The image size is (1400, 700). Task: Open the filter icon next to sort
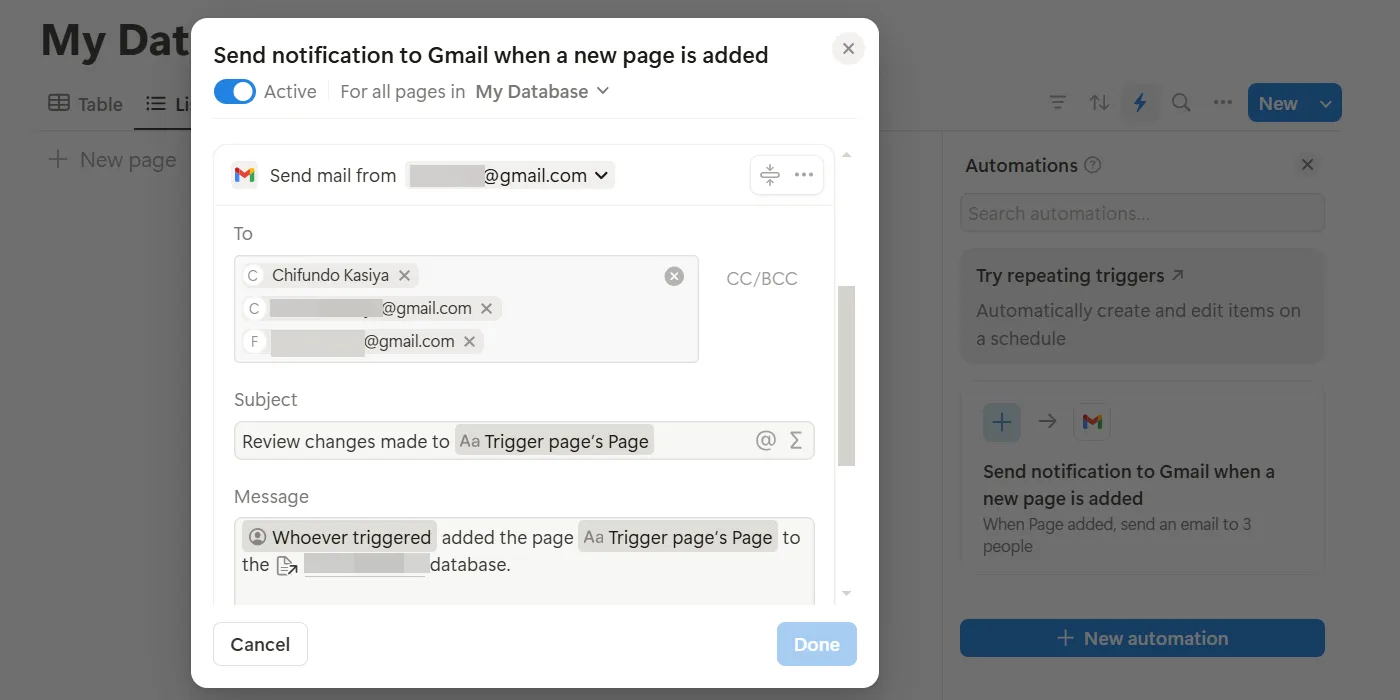1057,102
